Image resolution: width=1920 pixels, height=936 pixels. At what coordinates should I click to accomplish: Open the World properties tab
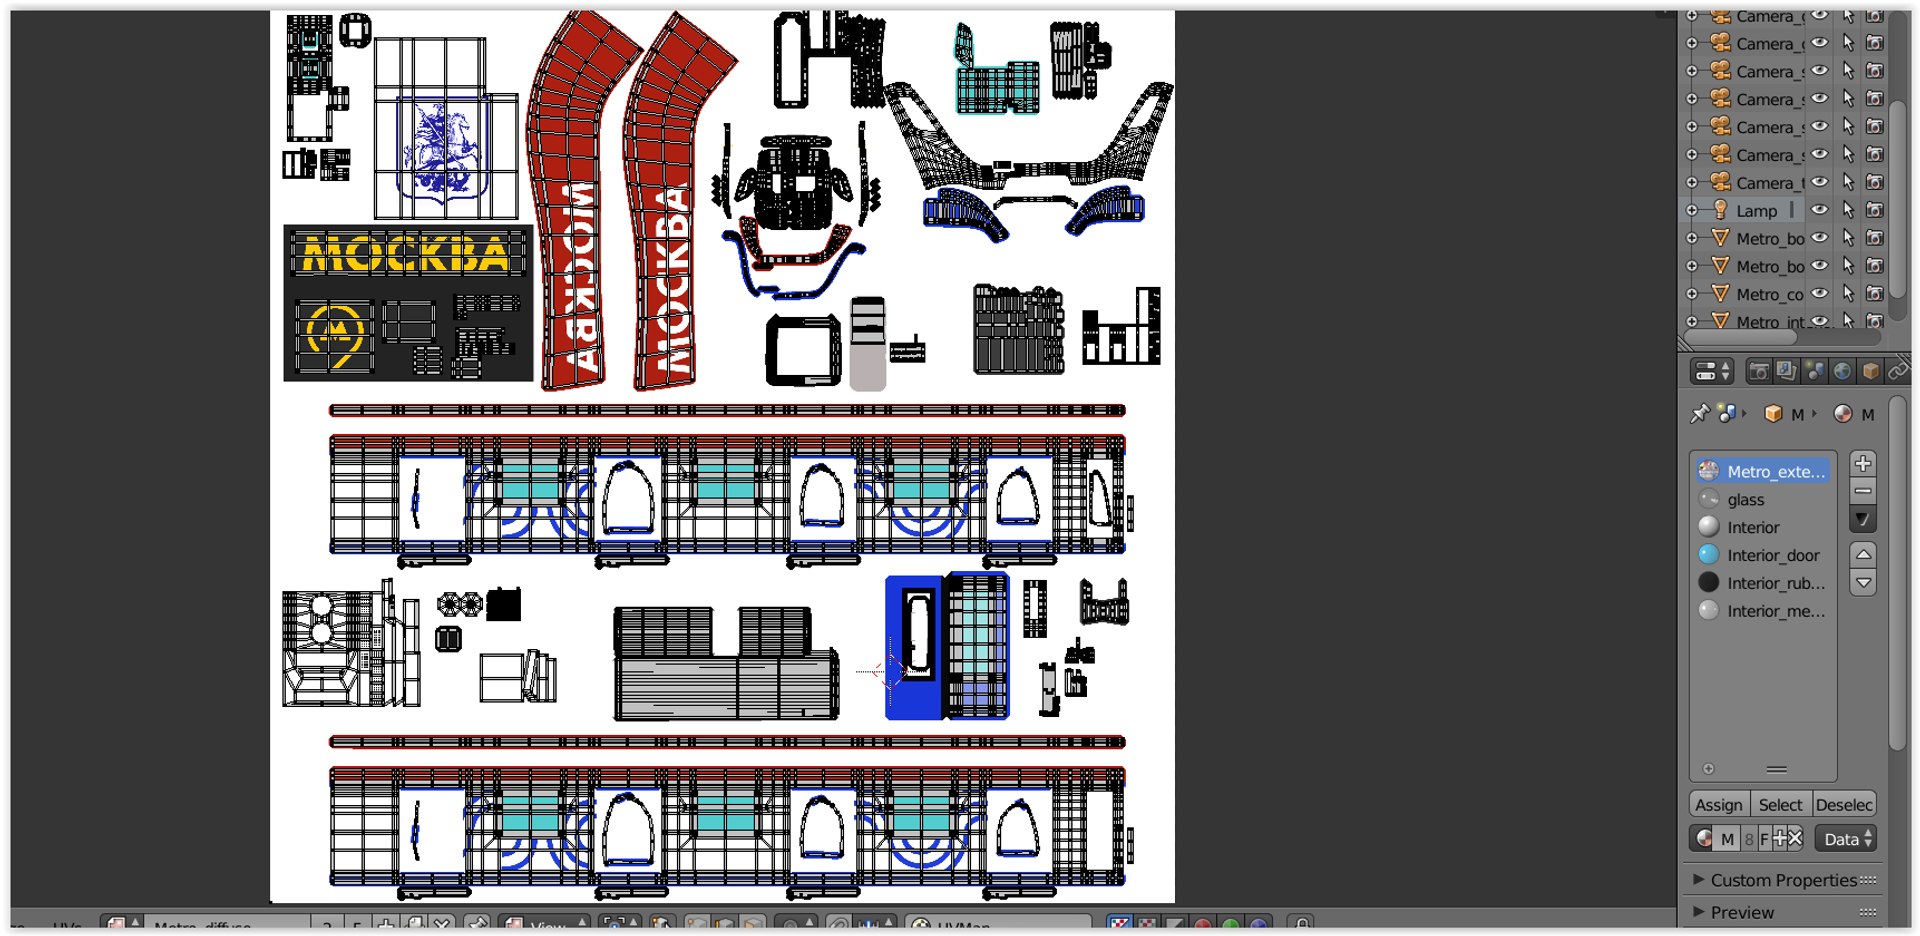pyautogui.click(x=1842, y=371)
